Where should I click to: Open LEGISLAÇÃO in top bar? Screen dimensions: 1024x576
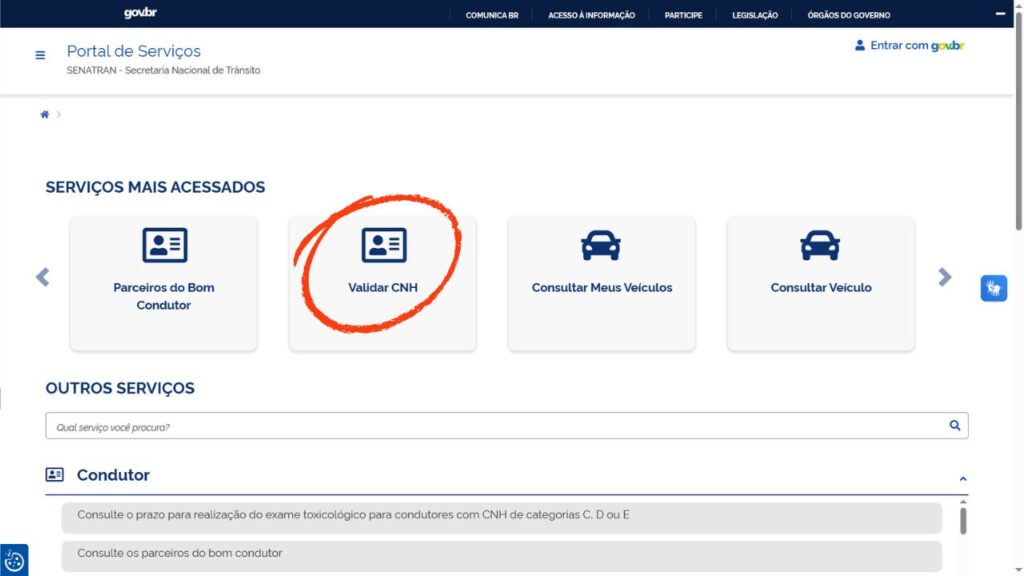[x=754, y=15]
